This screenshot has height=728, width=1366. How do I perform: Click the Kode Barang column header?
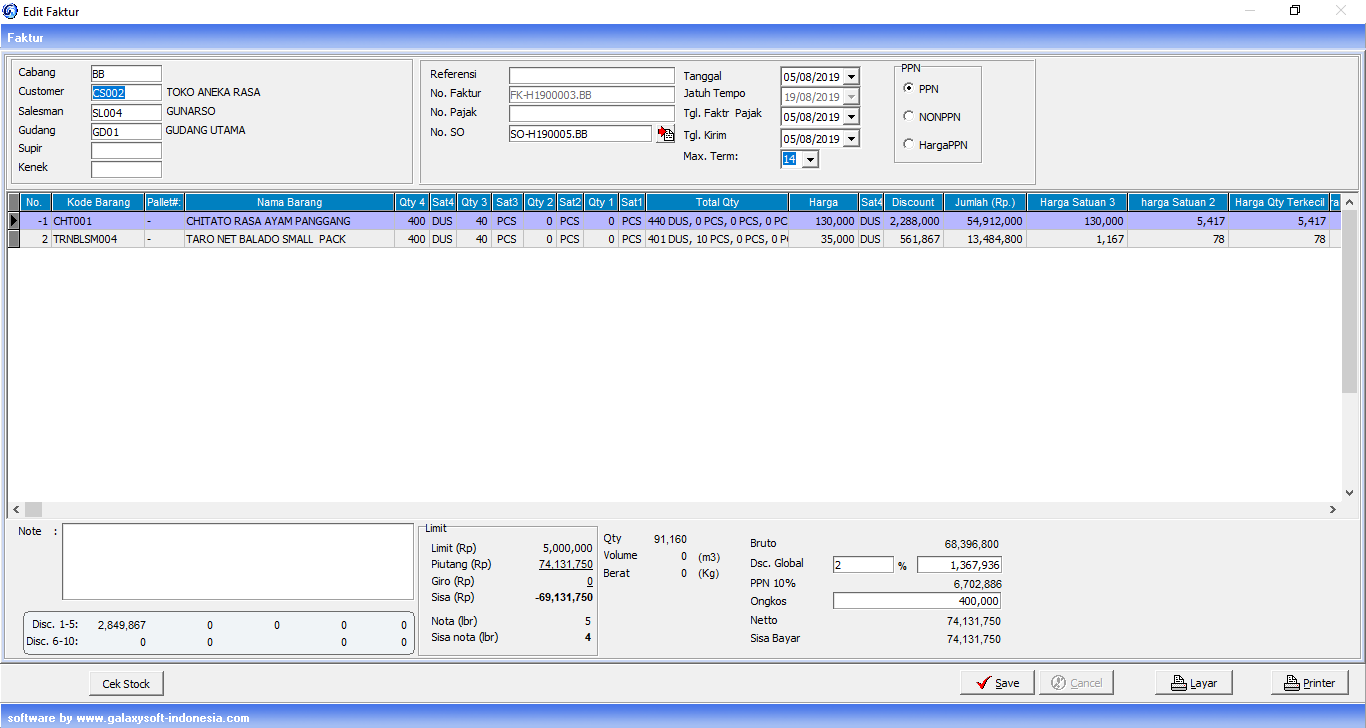pyautogui.click(x=98, y=202)
